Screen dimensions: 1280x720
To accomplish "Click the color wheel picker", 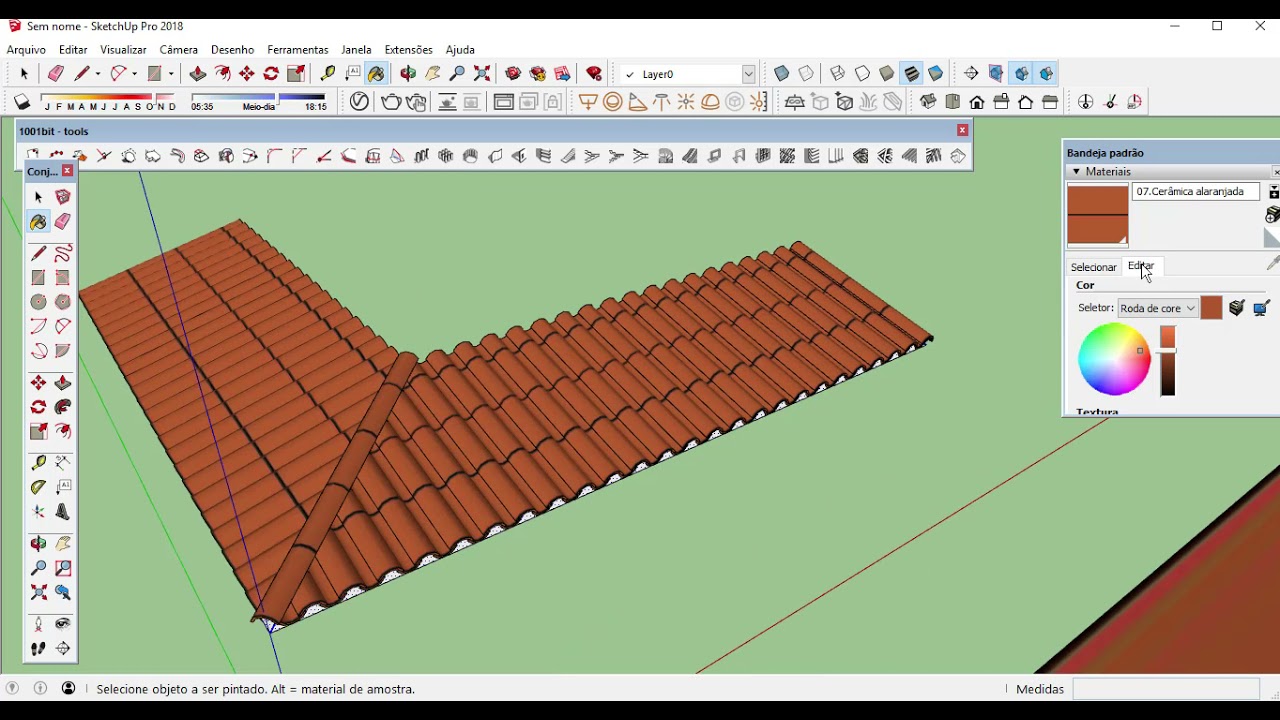I will coord(1114,360).
